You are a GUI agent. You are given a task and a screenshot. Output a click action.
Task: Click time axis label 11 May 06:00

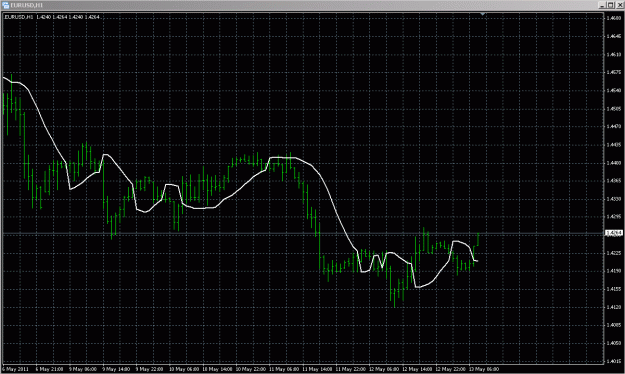point(284,369)
